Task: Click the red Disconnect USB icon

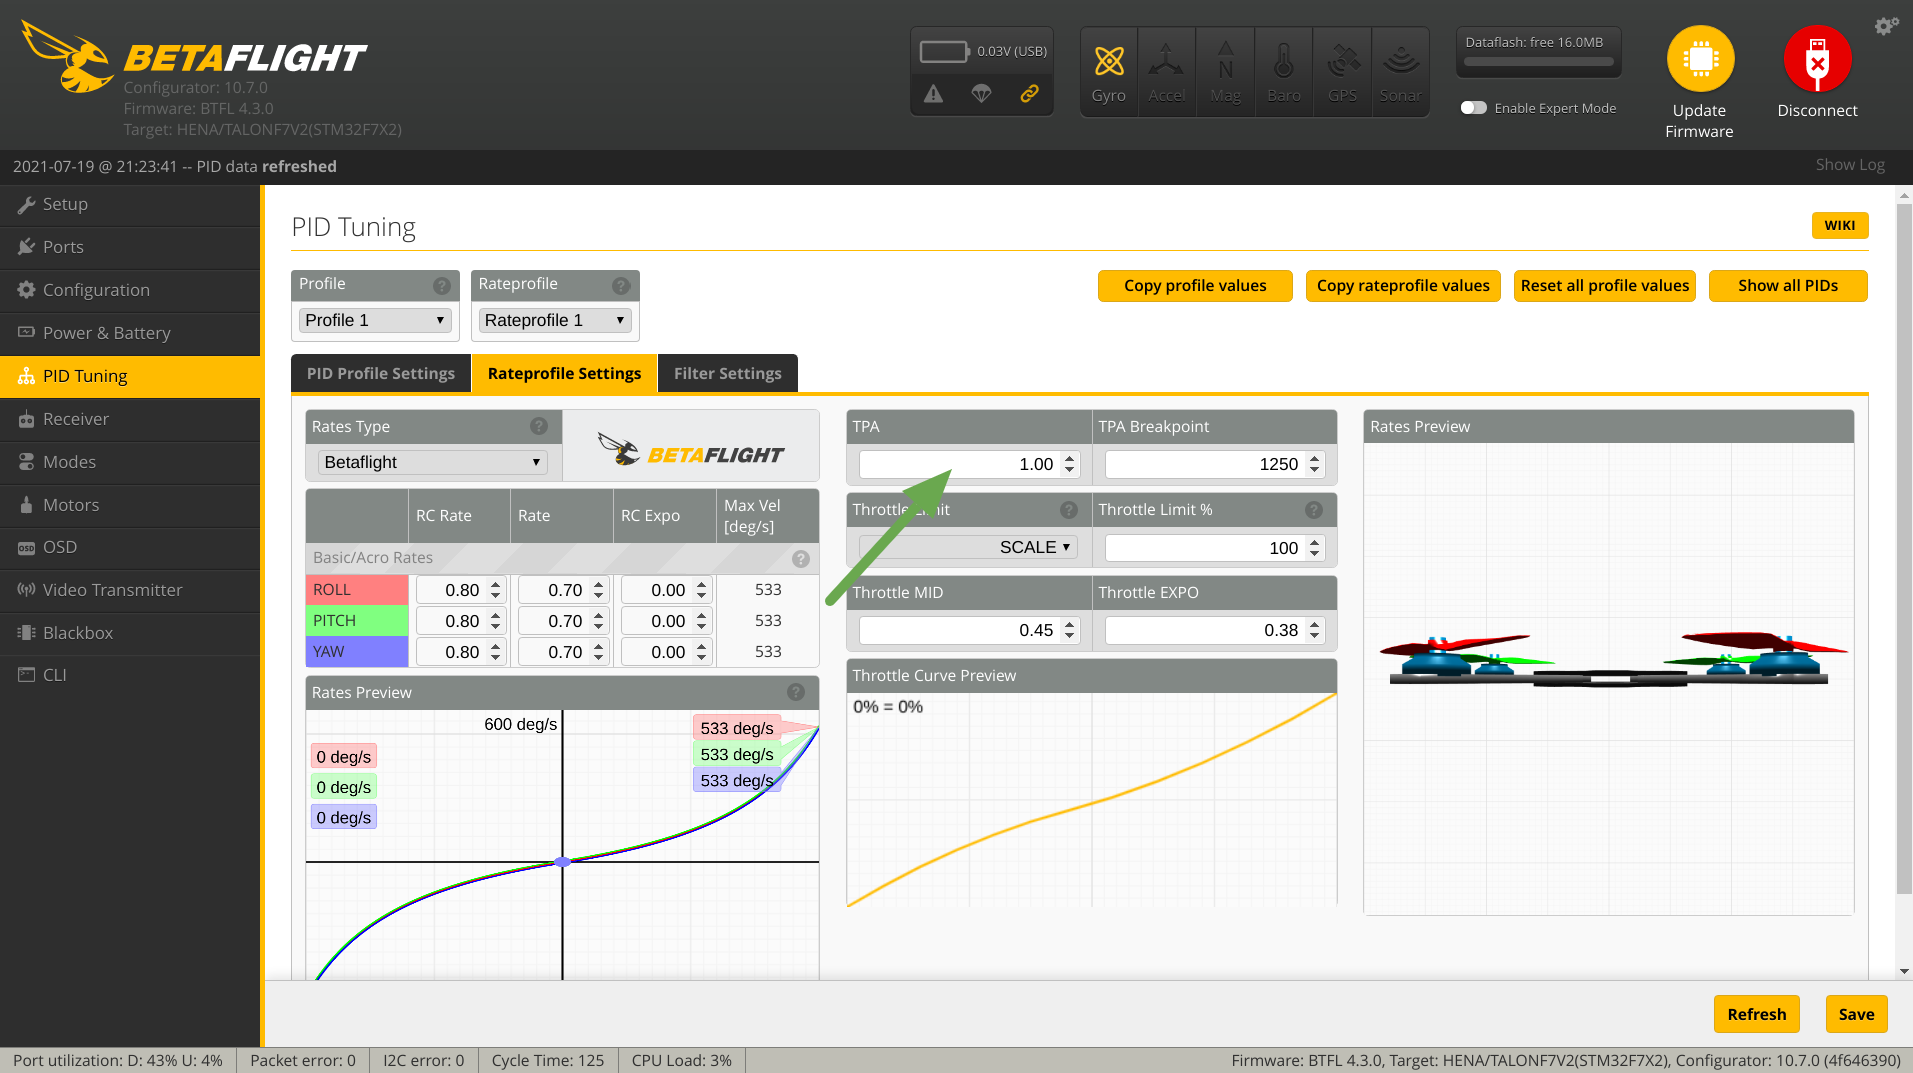Action: click(1817, 59)
